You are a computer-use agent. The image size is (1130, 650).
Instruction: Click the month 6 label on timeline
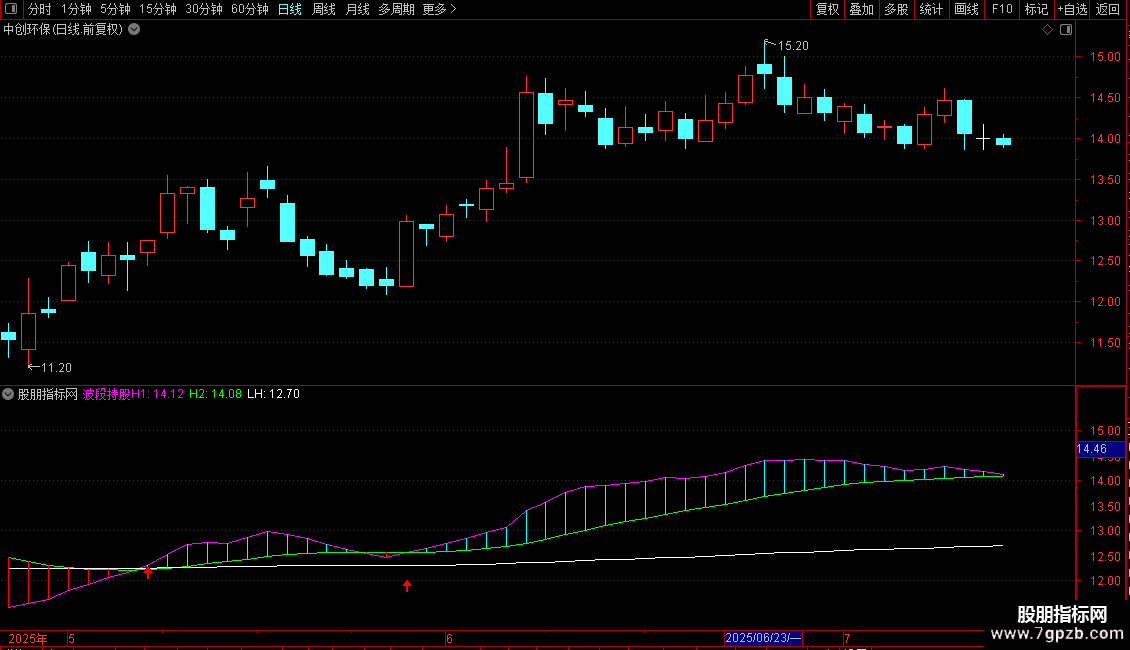click(x=449, y=638)
